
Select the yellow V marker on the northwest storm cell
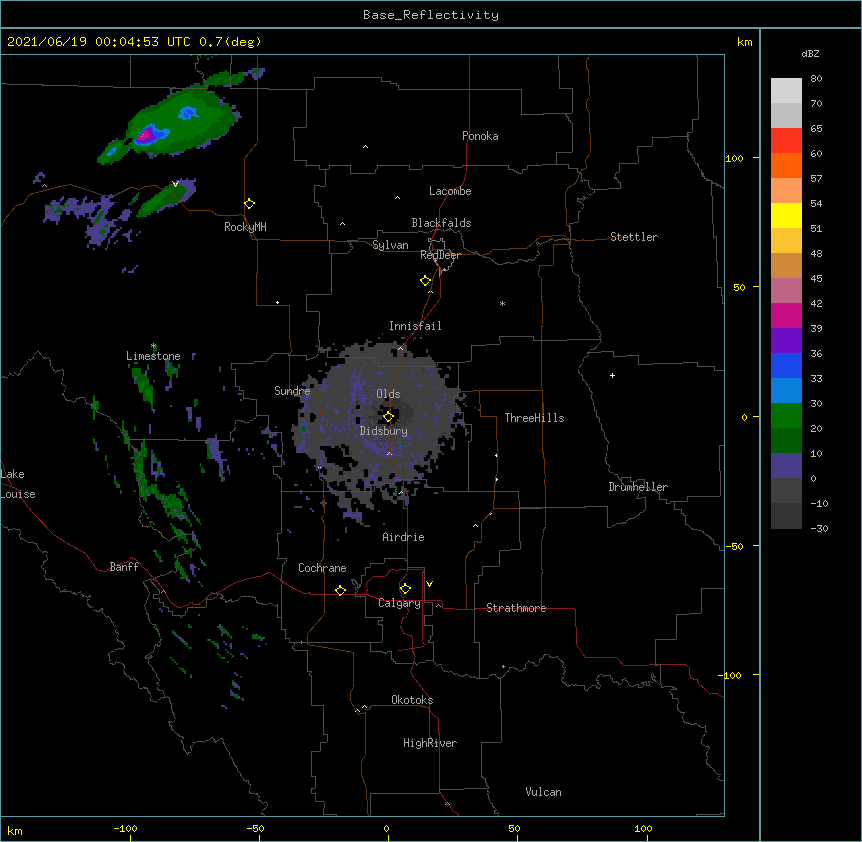pyautogui.click(x=175, y=184)
